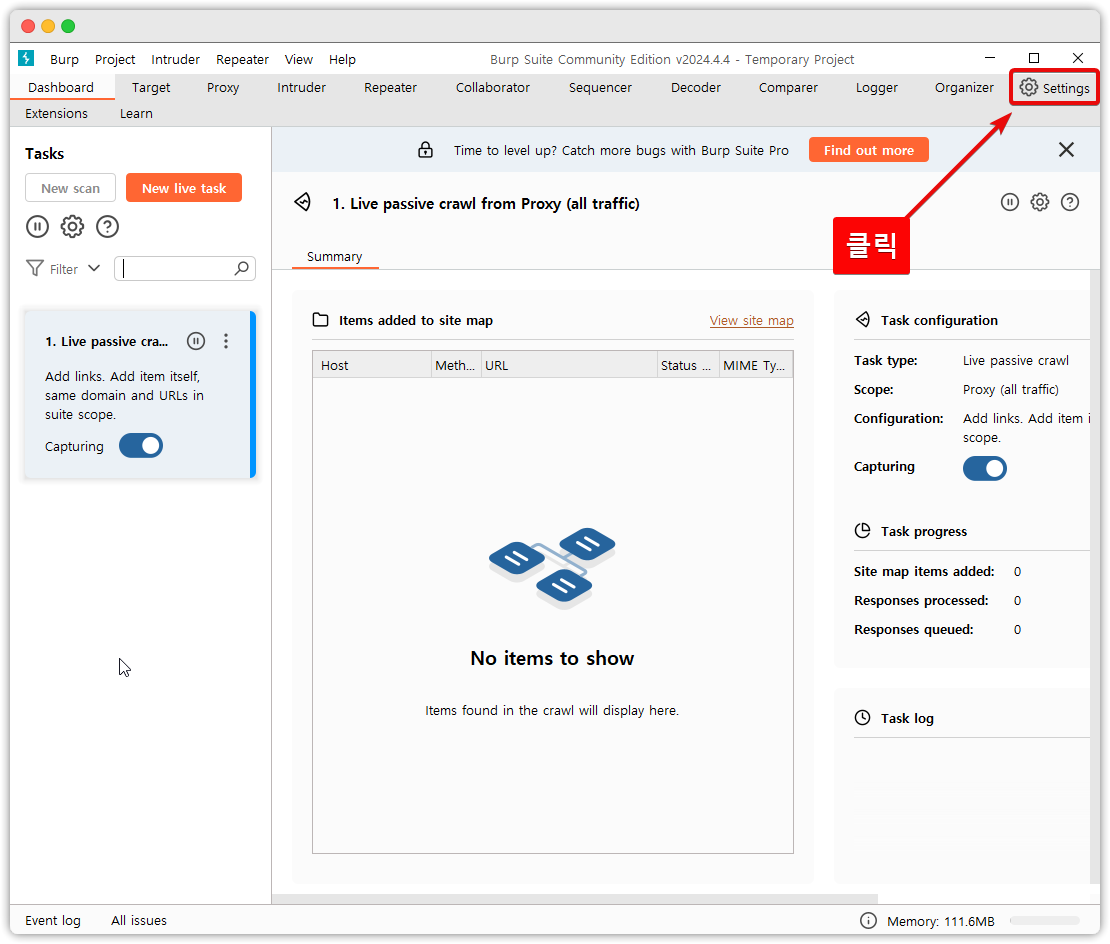1110x944 pixels.
Task: Select the Summary tab
Action: point(335,256)
